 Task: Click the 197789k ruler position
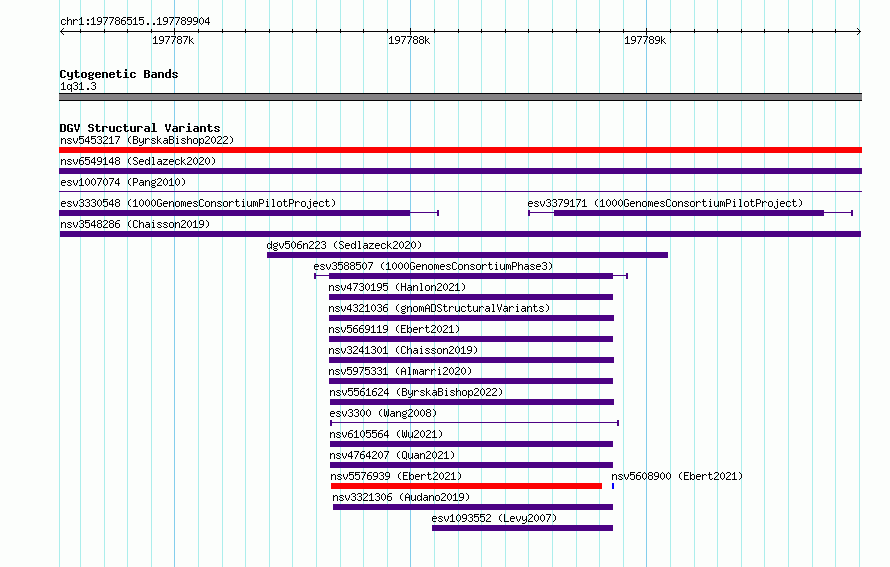coord(645,40)
